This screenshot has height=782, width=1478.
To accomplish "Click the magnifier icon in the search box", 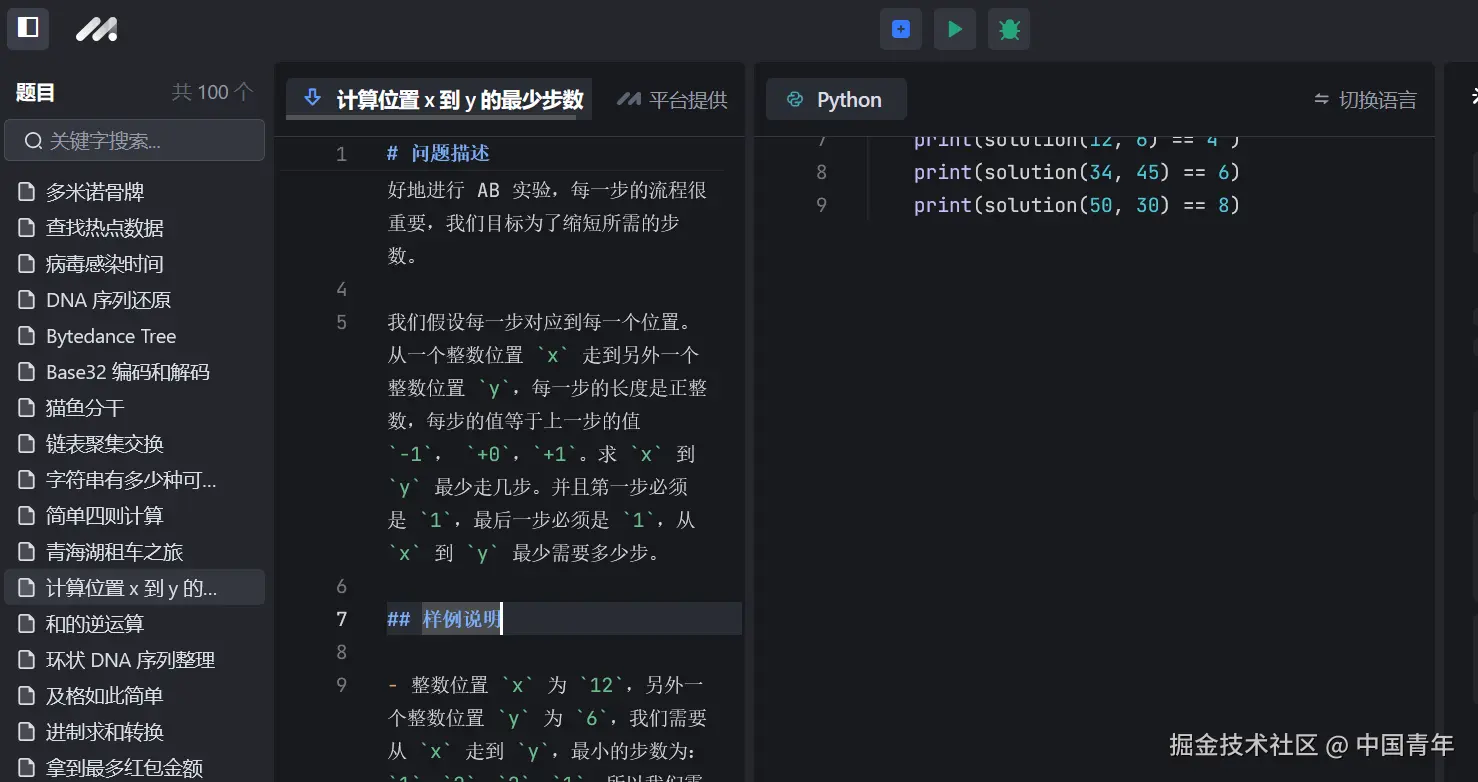I will (33, 141).
